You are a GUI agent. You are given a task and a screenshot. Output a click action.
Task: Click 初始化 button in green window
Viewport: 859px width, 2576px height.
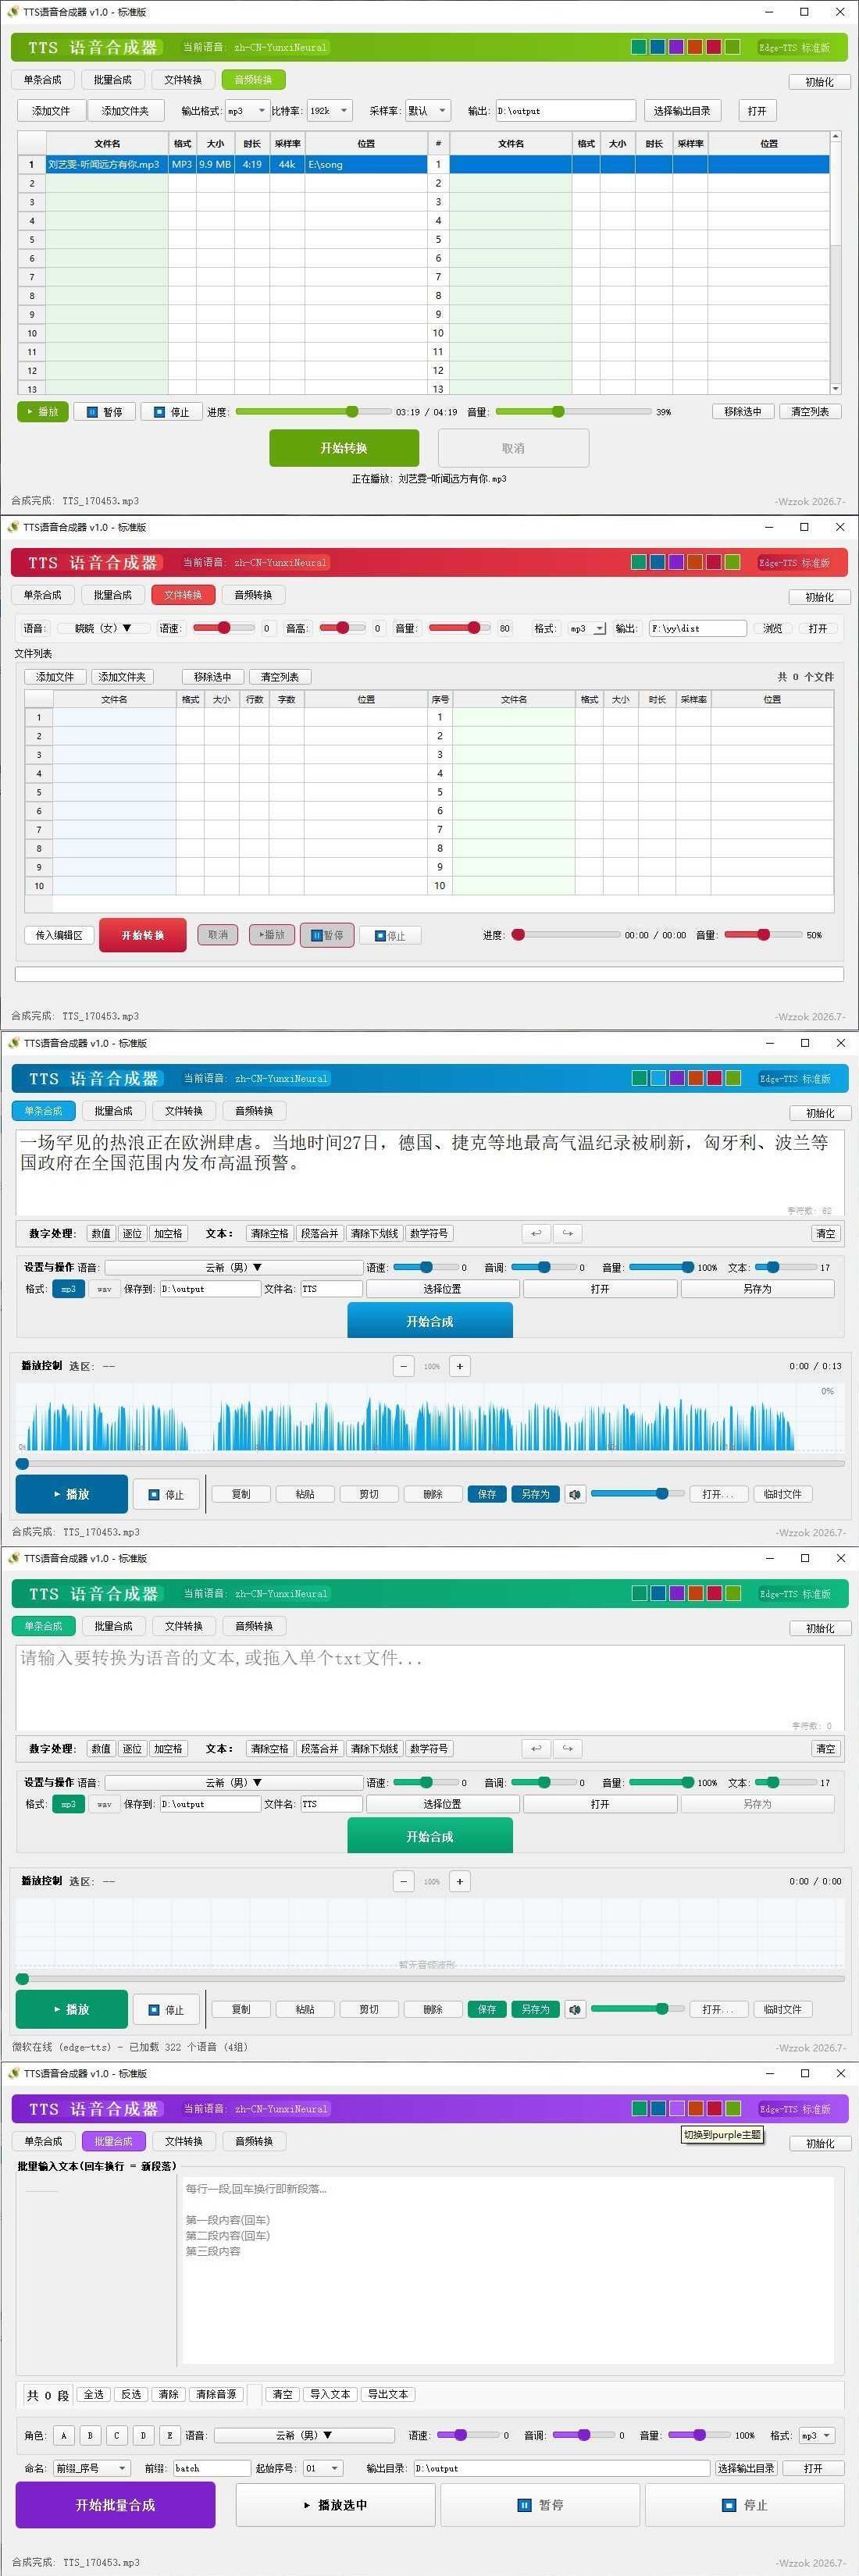820,1628
